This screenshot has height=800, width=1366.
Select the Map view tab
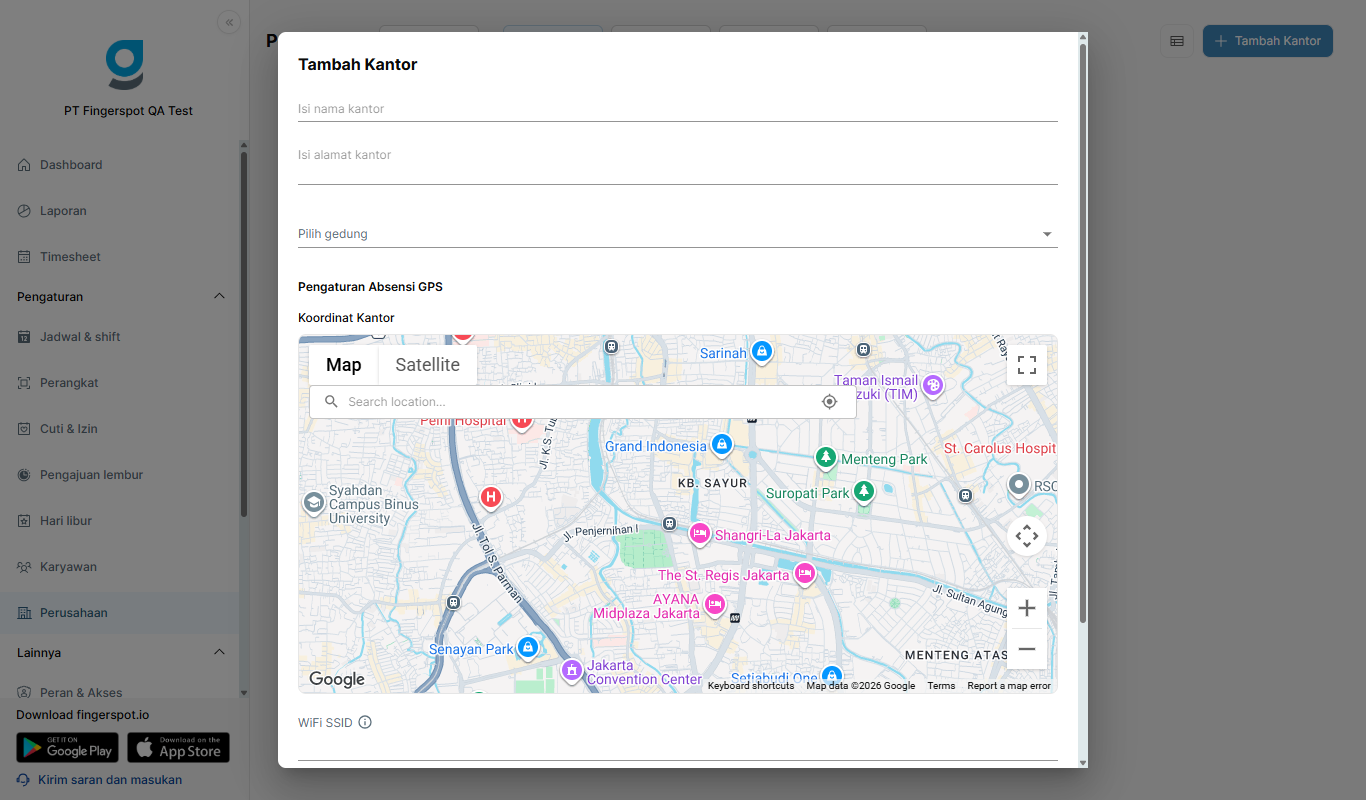344,365
